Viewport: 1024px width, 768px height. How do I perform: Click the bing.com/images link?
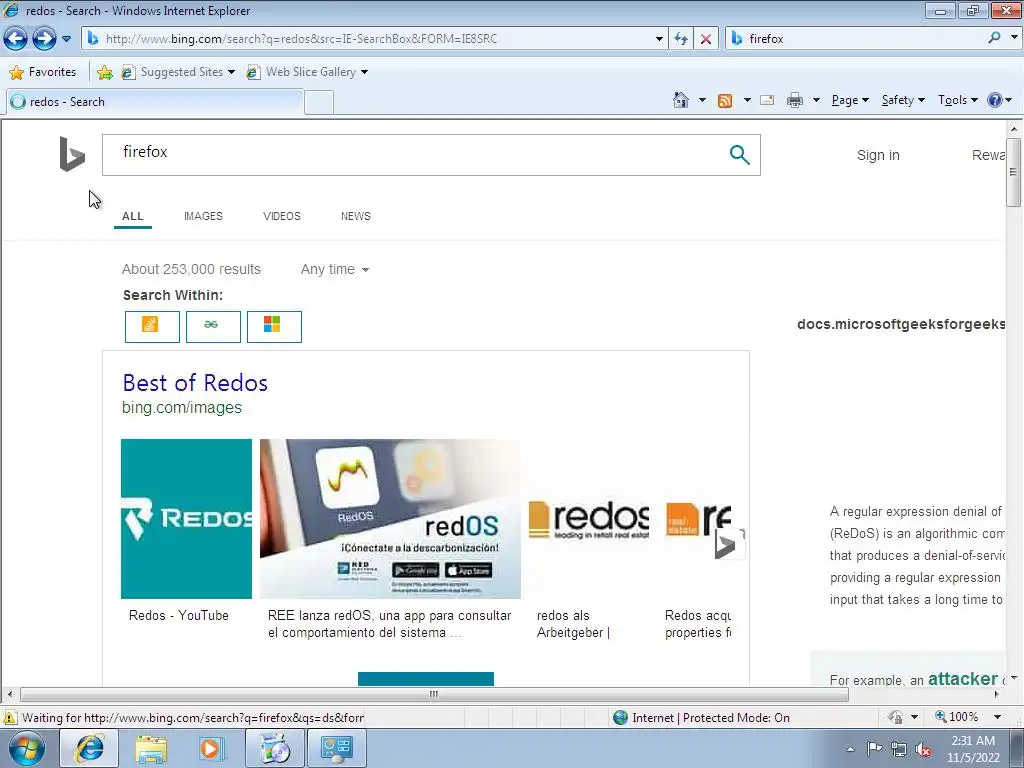(x=182, y=408)
